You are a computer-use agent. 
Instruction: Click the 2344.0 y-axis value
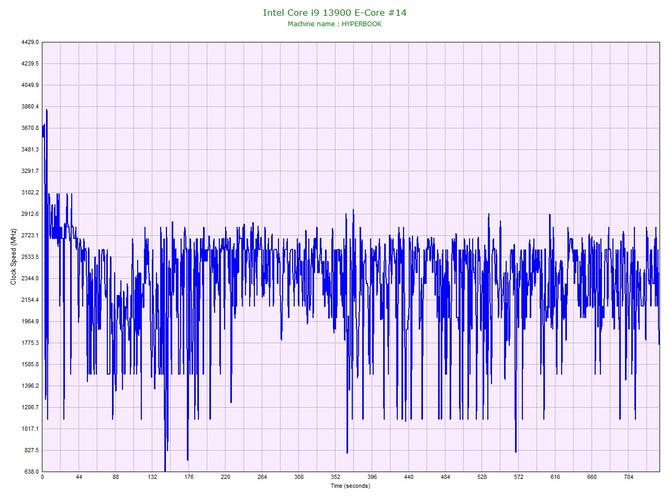click(x=30, y=278)
